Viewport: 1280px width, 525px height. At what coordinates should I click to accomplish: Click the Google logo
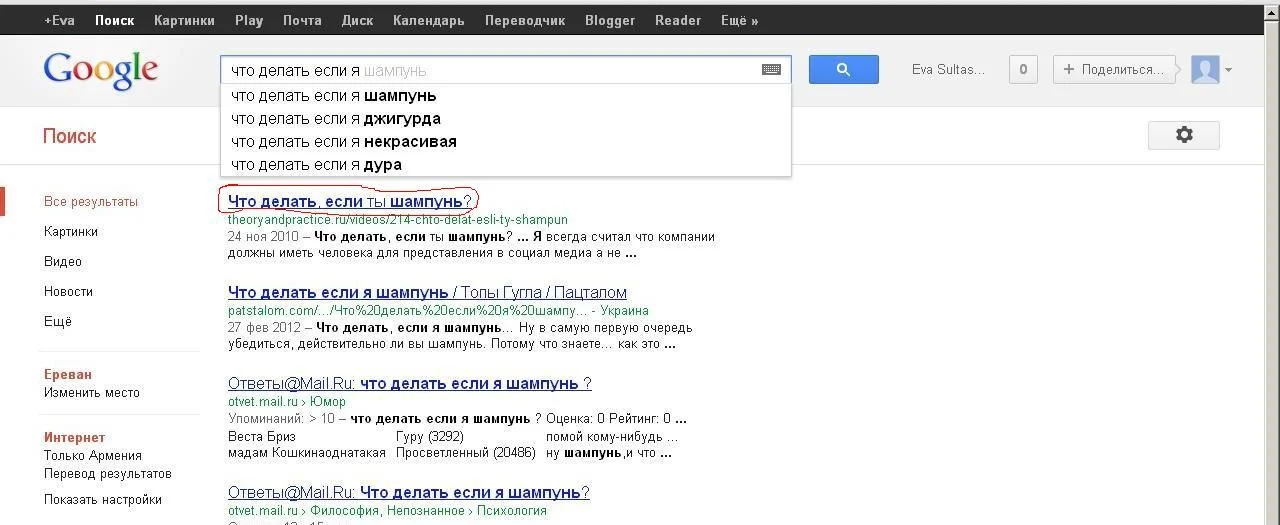100,71
